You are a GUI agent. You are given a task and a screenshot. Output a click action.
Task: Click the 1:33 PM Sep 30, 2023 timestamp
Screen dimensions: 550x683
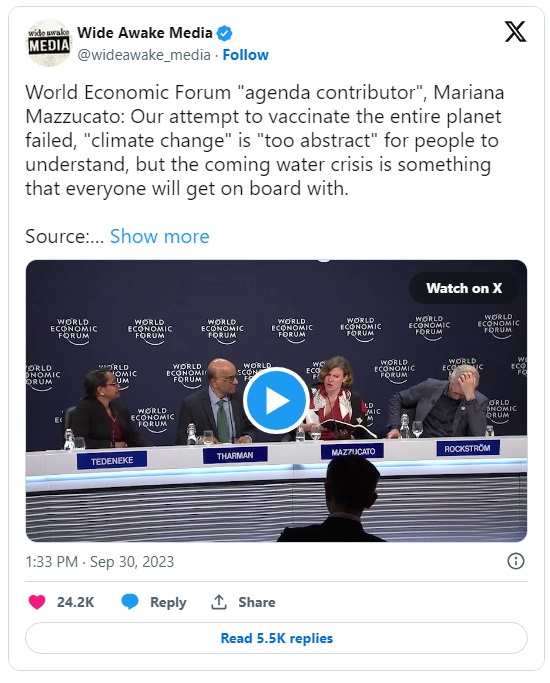point(100,561)
